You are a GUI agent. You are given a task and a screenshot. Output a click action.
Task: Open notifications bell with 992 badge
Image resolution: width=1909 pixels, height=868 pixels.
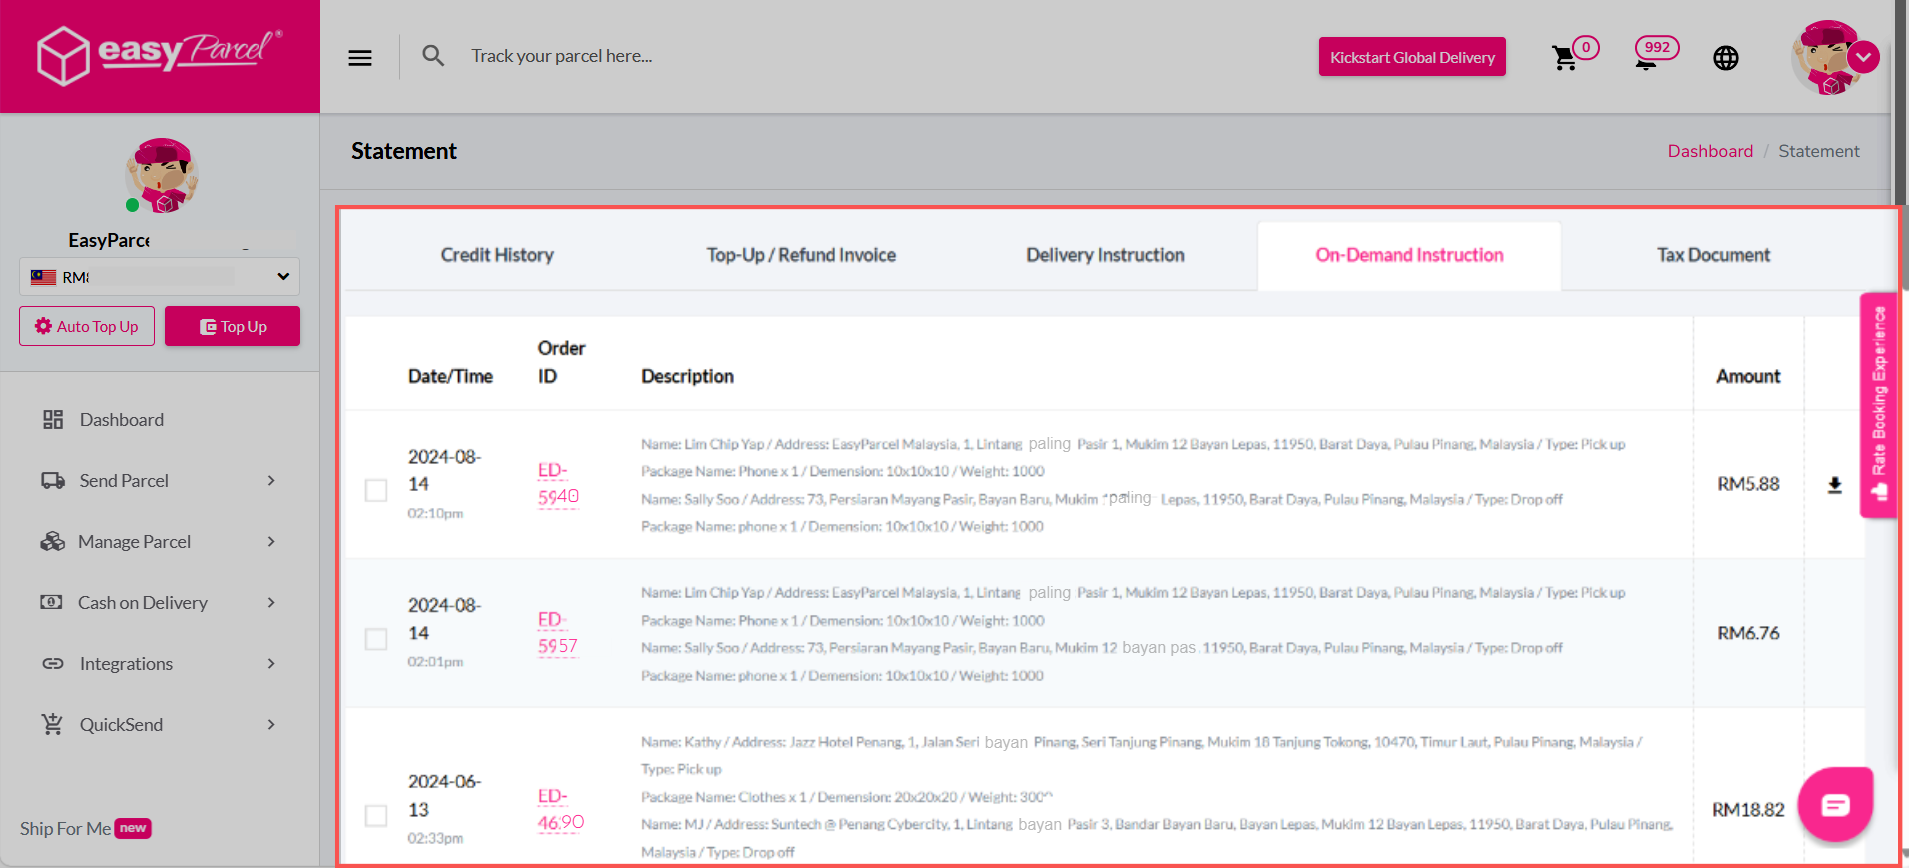1646,58
